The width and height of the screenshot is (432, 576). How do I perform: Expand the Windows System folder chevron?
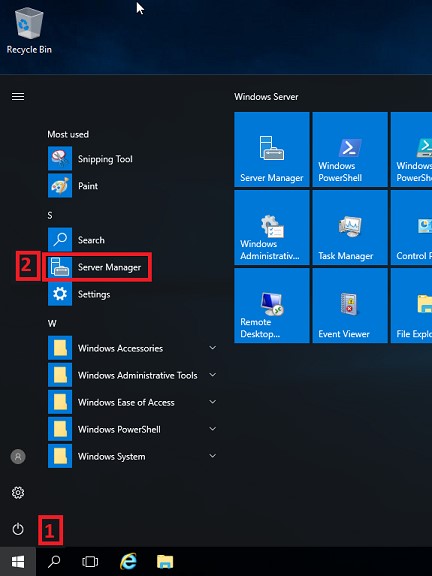click(212, 456)
